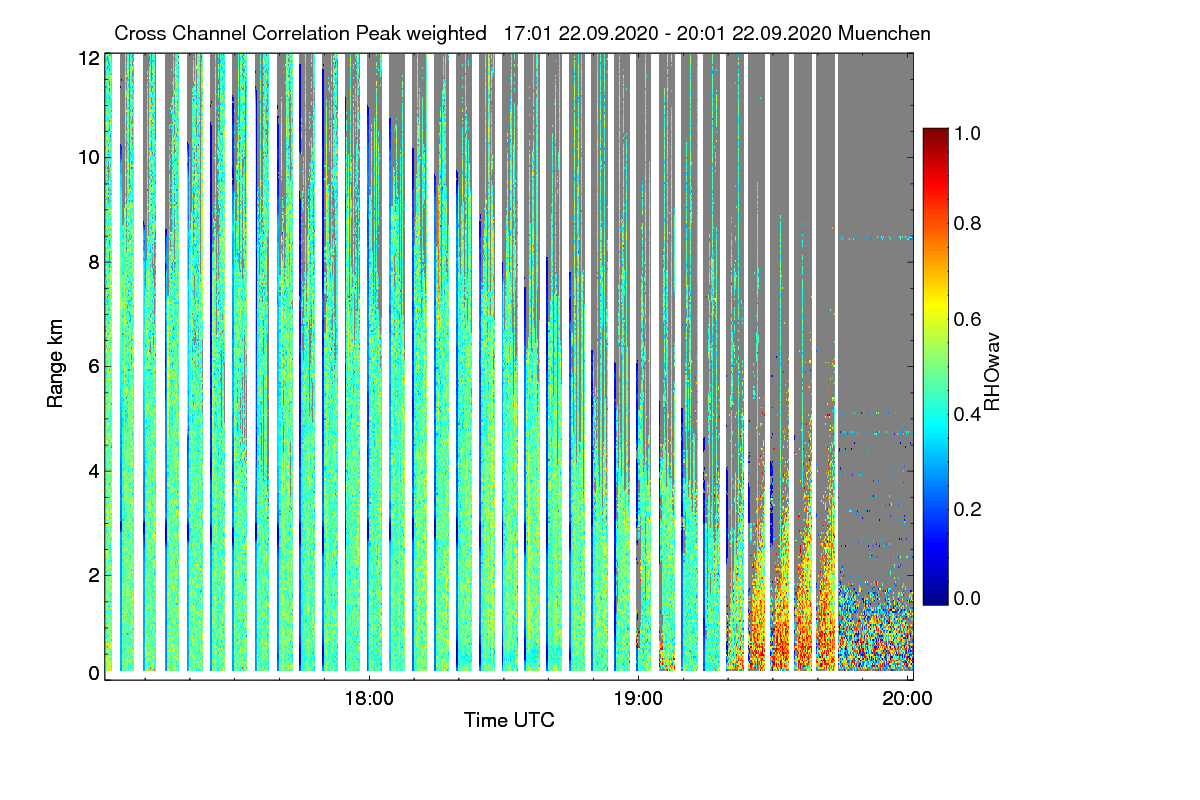
Task: Click the 'RHOwav' colorbar label
Action: (x=992, y=372)
